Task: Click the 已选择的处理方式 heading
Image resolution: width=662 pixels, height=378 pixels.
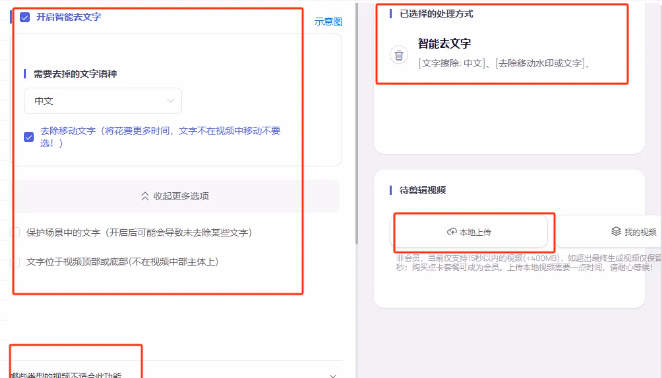Action: (x=437, y=14)
